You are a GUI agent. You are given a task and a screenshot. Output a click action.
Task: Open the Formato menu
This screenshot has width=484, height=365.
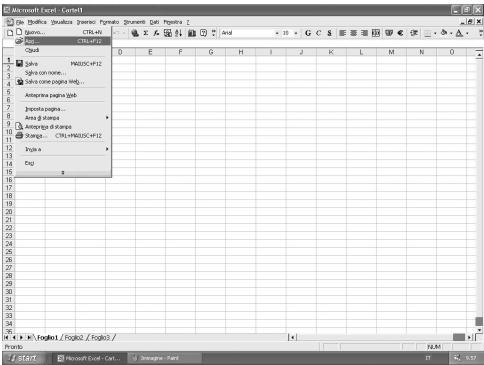pyautogui.click(x=109, y=22)
